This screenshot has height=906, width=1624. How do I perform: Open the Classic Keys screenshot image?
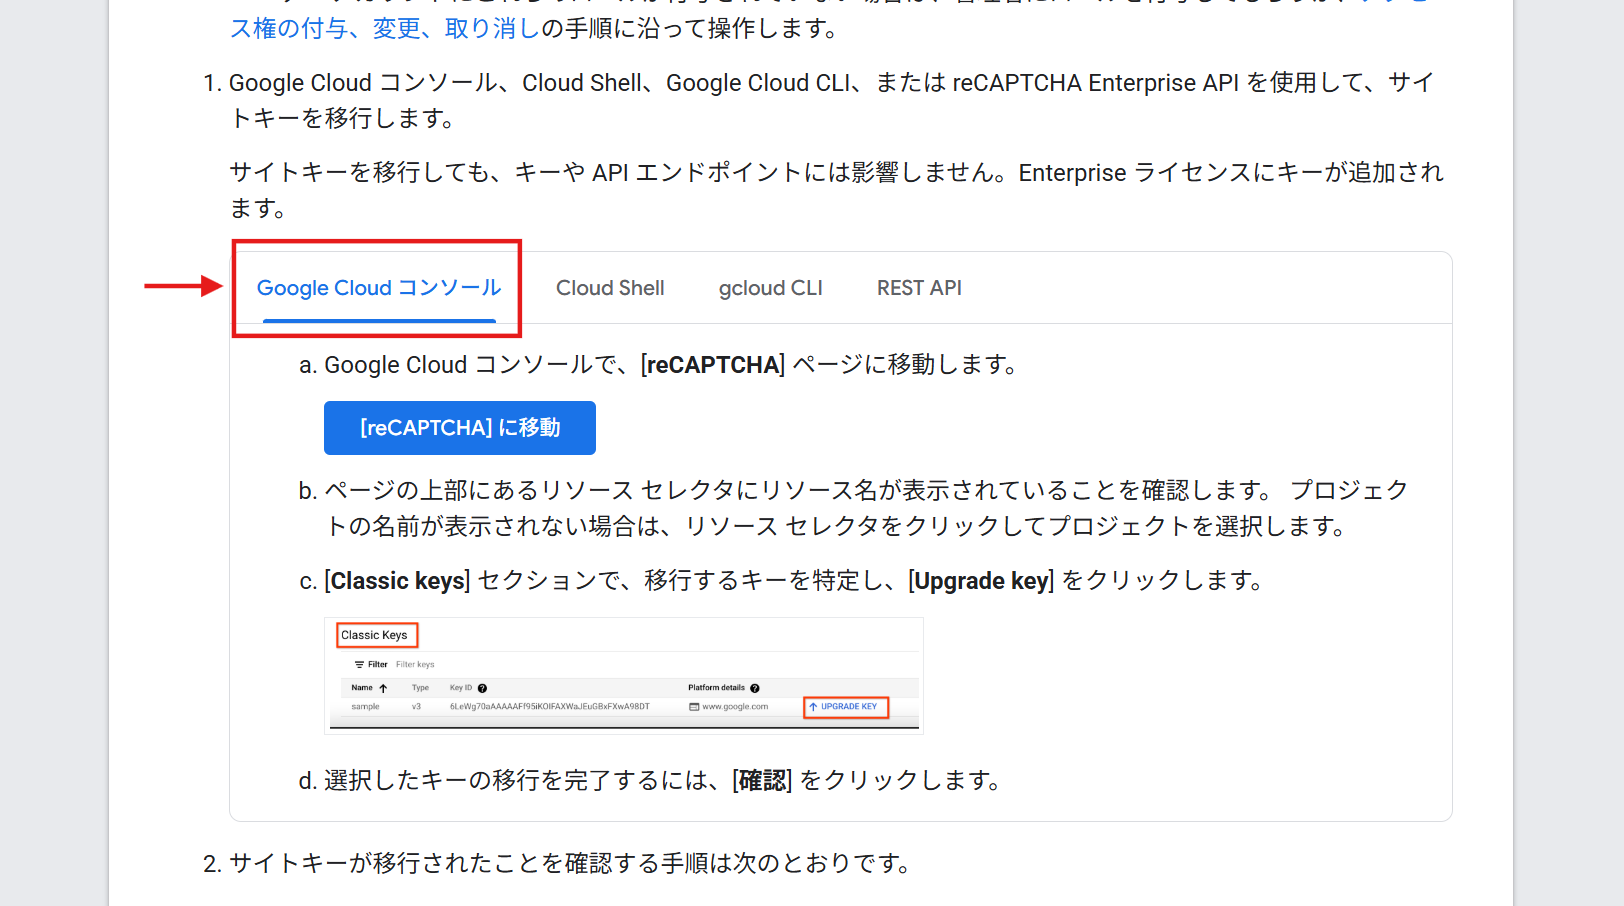(623, 676)
